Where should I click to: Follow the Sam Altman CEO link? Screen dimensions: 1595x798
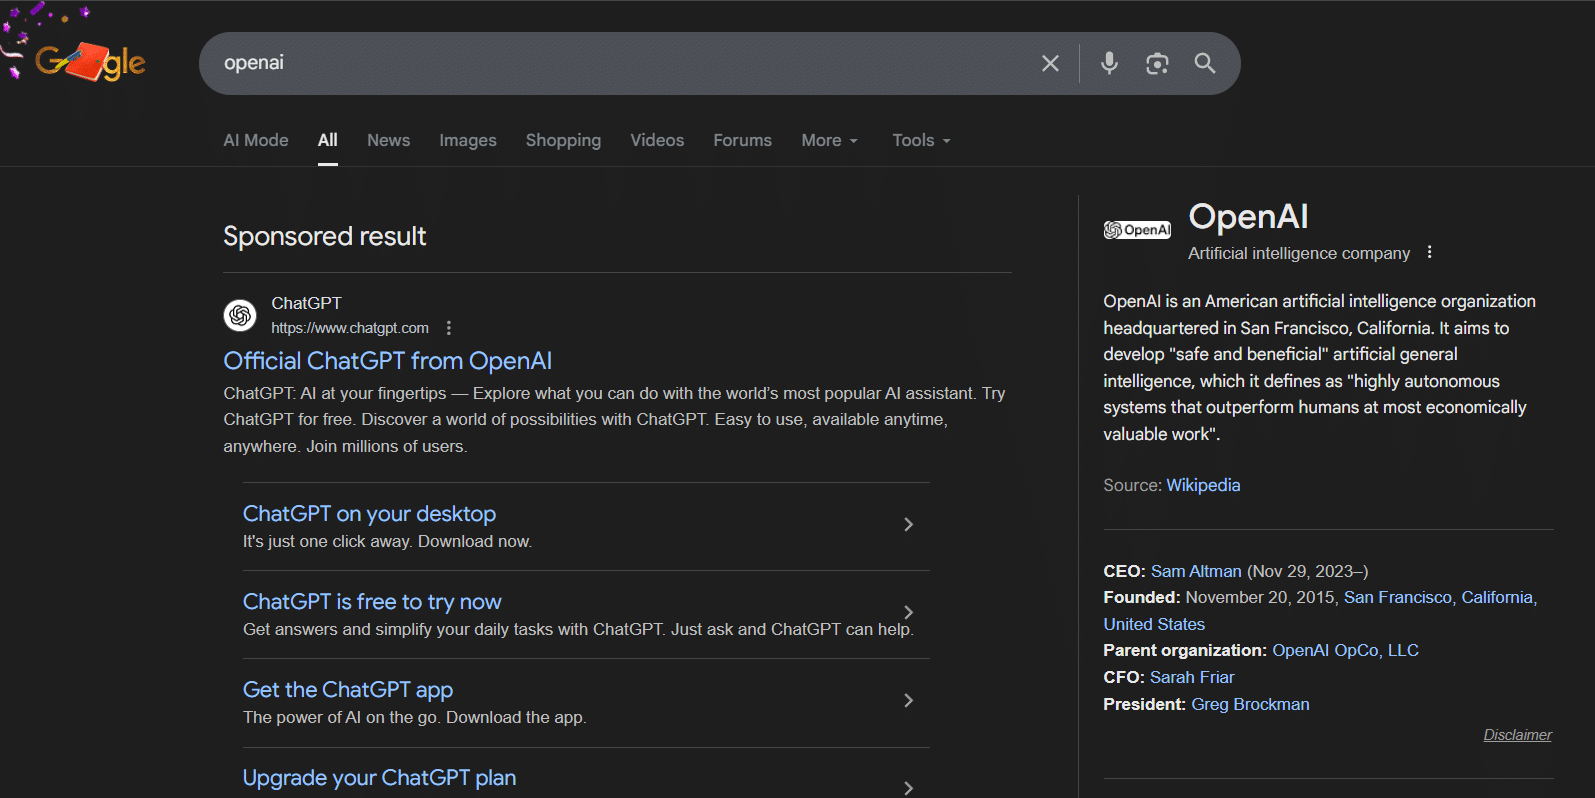1196,571
